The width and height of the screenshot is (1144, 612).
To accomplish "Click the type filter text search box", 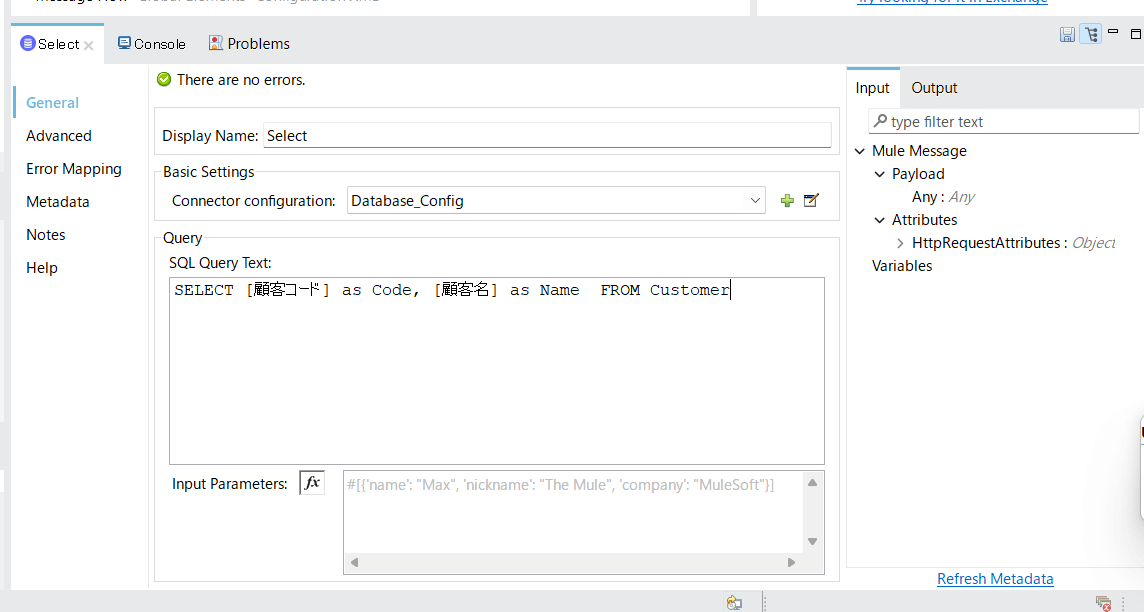I will (1003, 122).
